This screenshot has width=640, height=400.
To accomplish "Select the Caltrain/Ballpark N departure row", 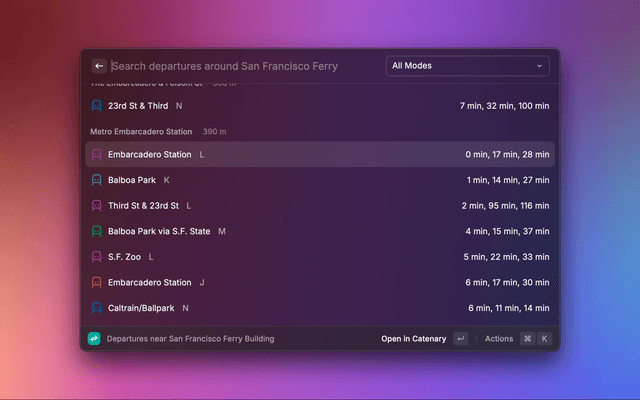I will click(320, 308).
